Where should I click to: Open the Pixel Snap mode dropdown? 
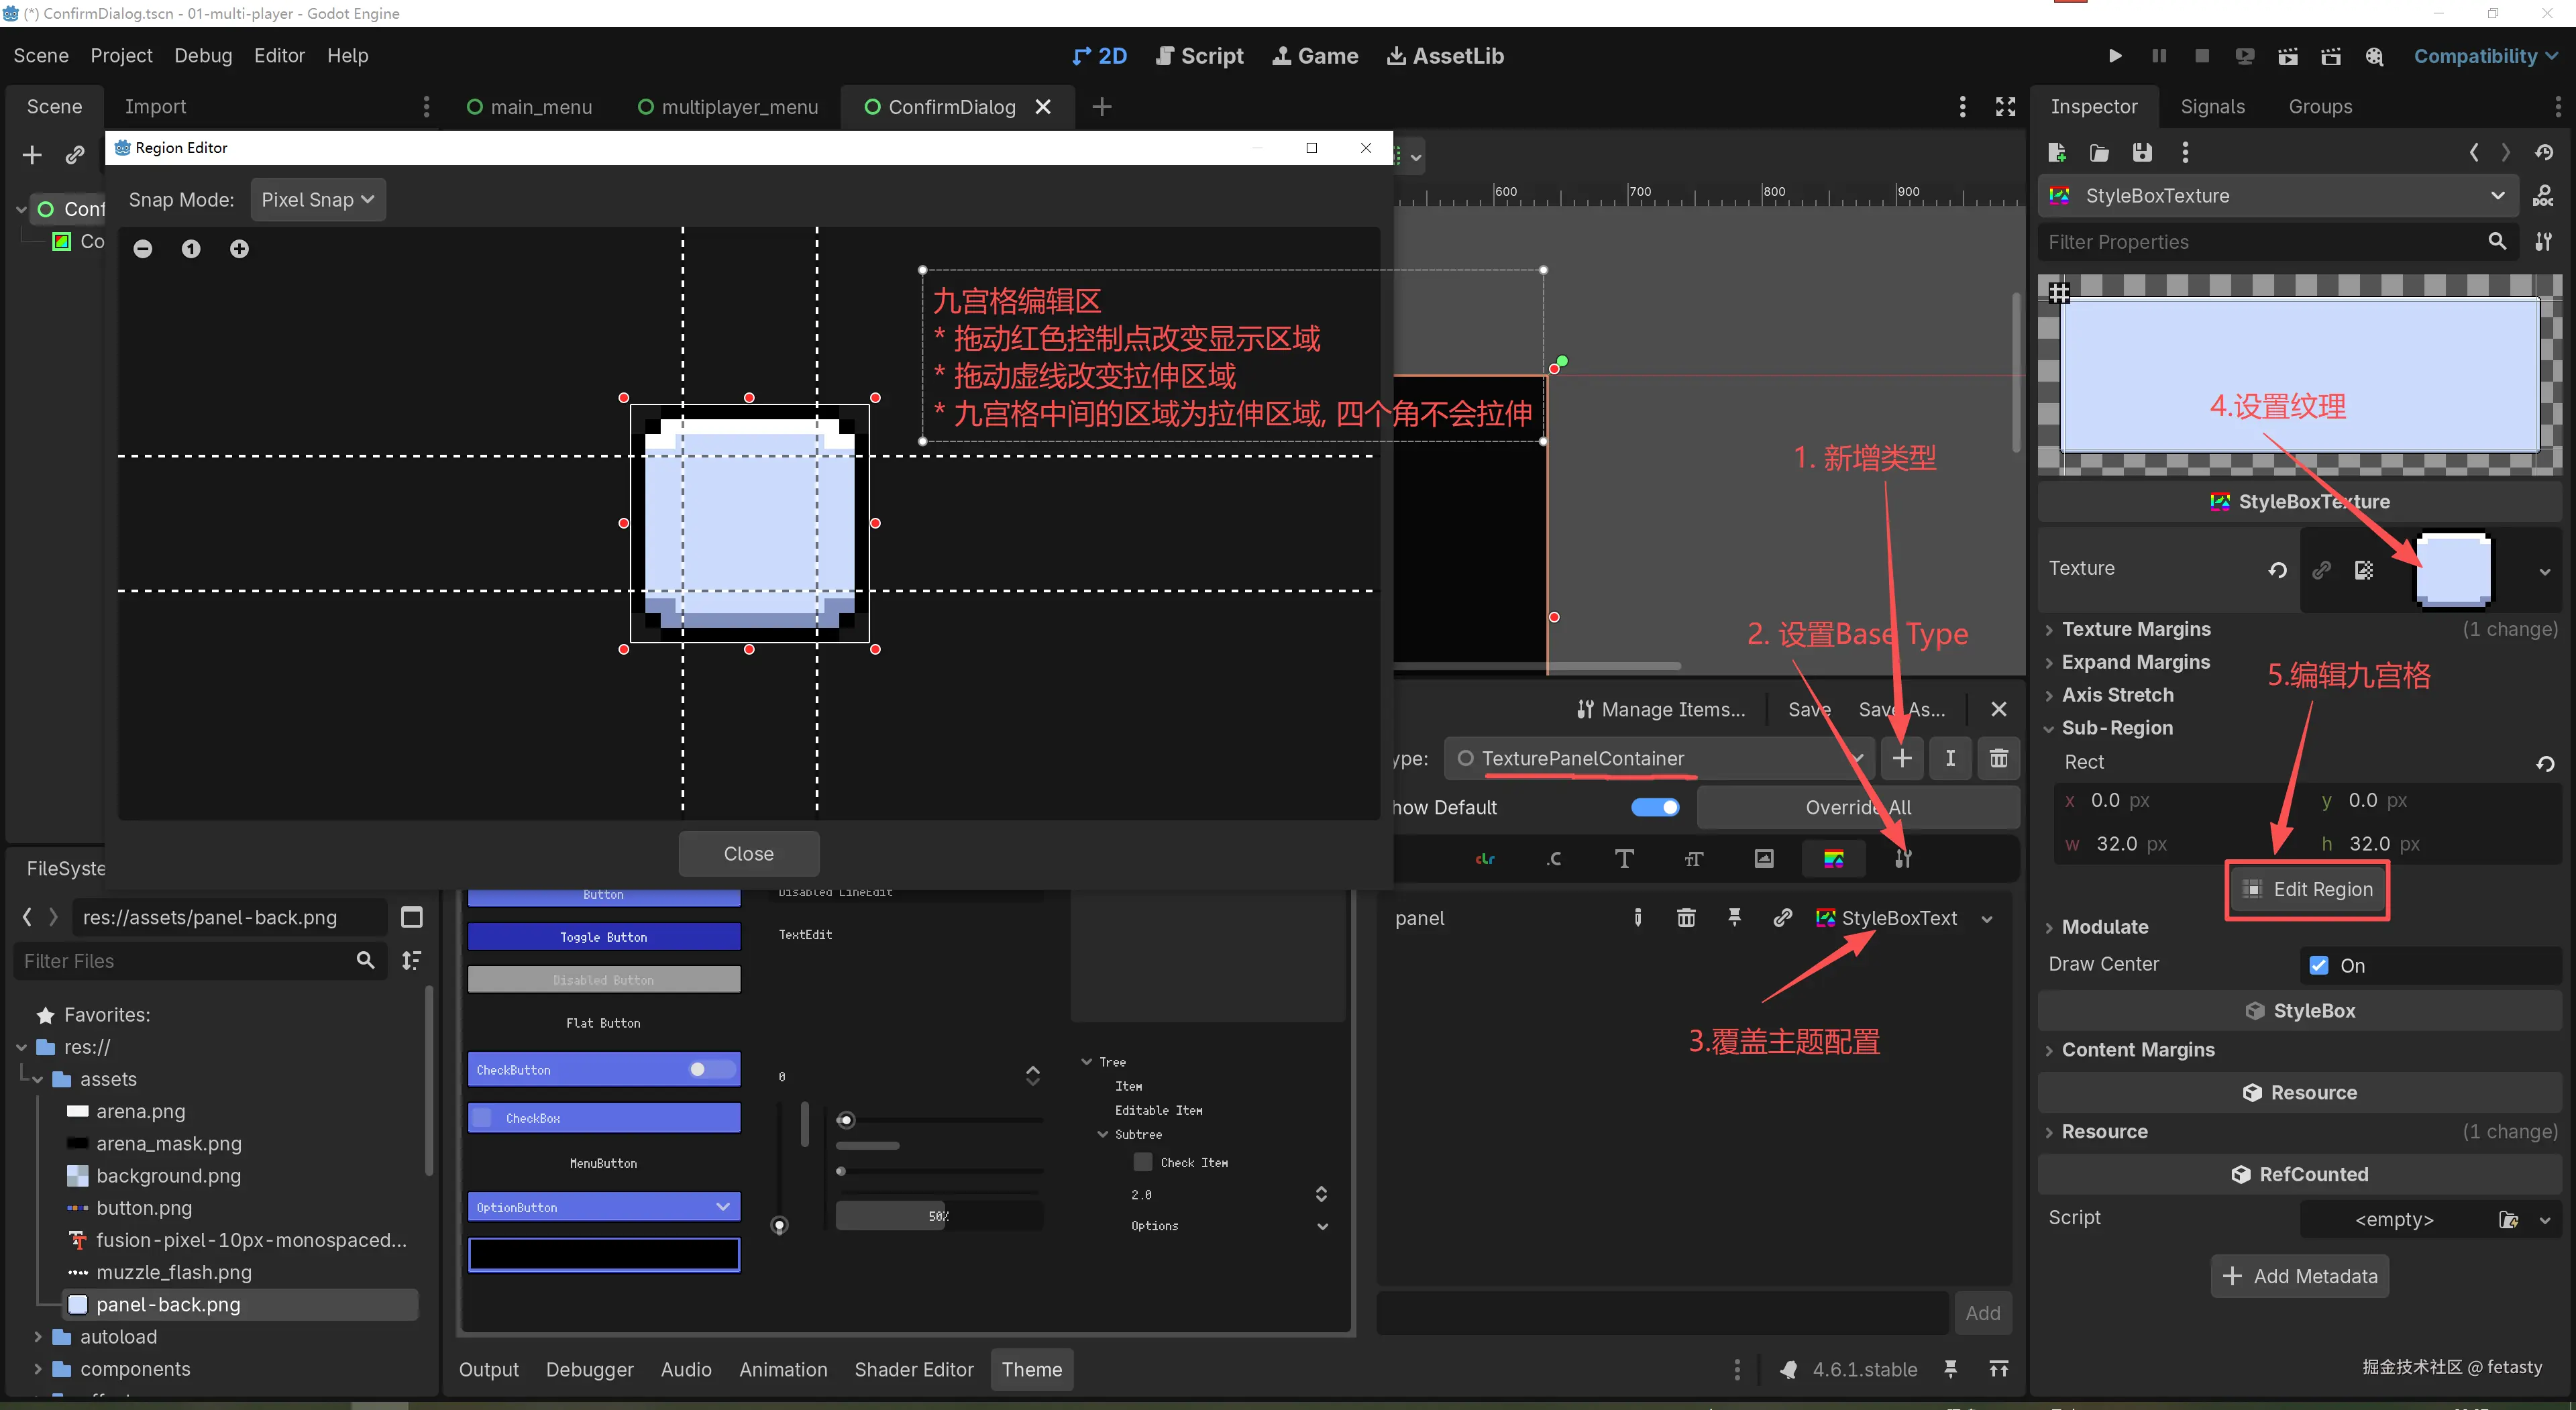(317, 200)
